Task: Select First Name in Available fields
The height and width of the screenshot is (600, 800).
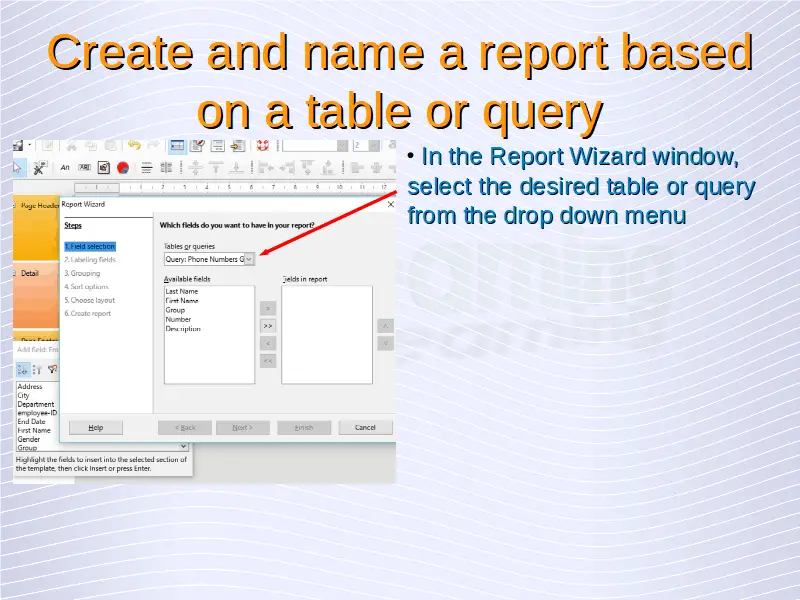Action: pos(182,301)
